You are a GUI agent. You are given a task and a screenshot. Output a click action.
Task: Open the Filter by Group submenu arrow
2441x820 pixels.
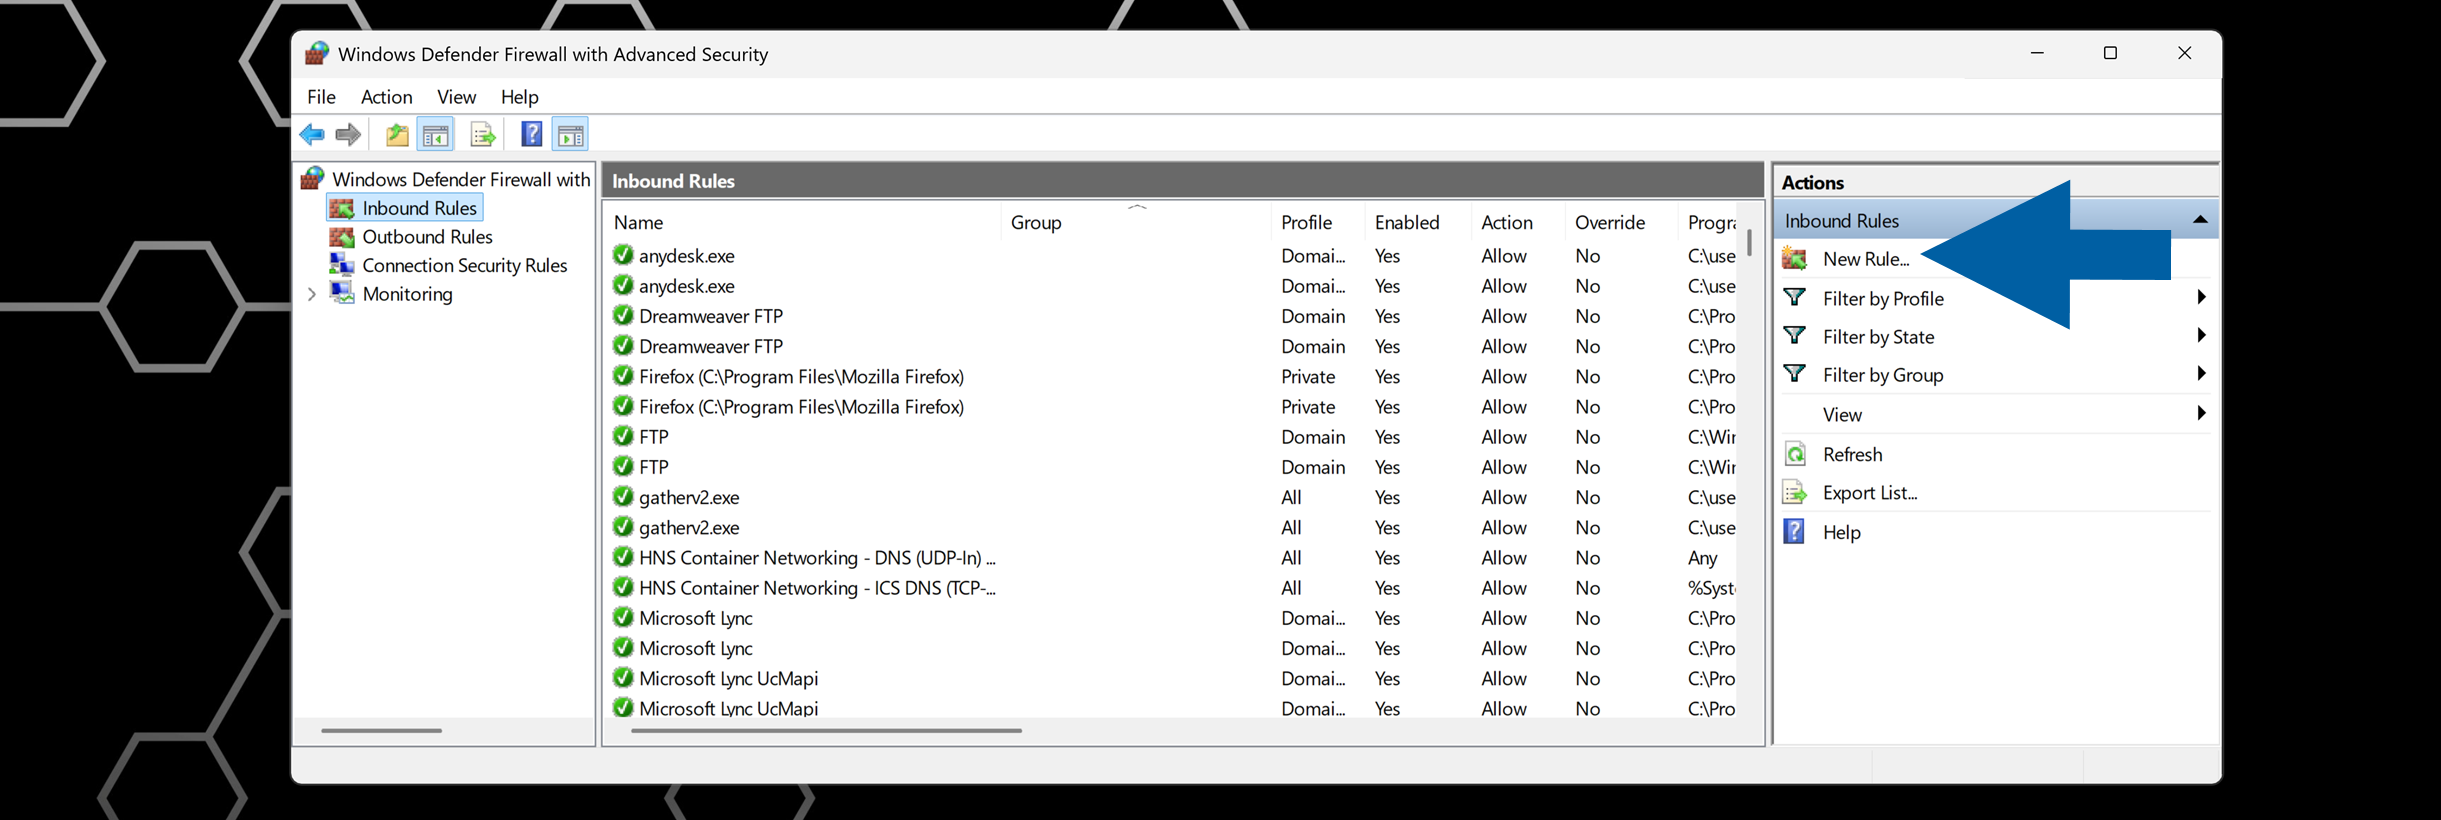tap(2201, 373)
